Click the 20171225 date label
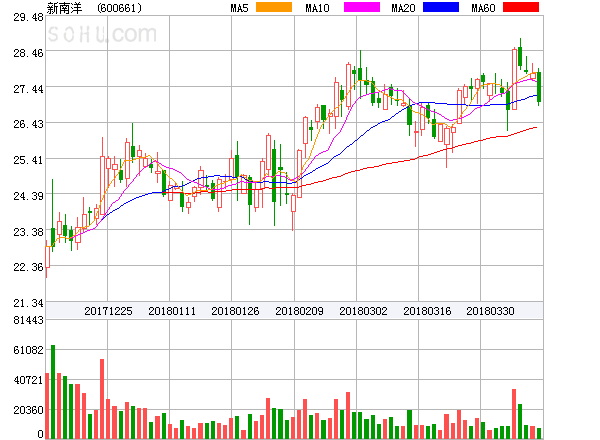This screenshot has width=600, height=440. point(108,311)
